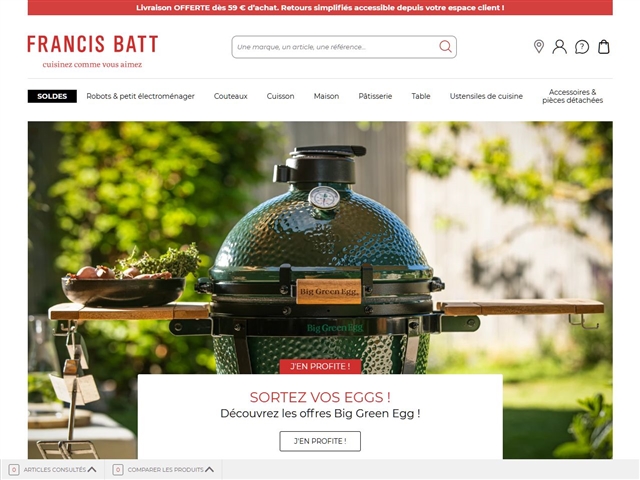Viewport: 640px width, 480px height.
Task: Expand the Articles consultés panel chevron
Action: click(92, 469)
